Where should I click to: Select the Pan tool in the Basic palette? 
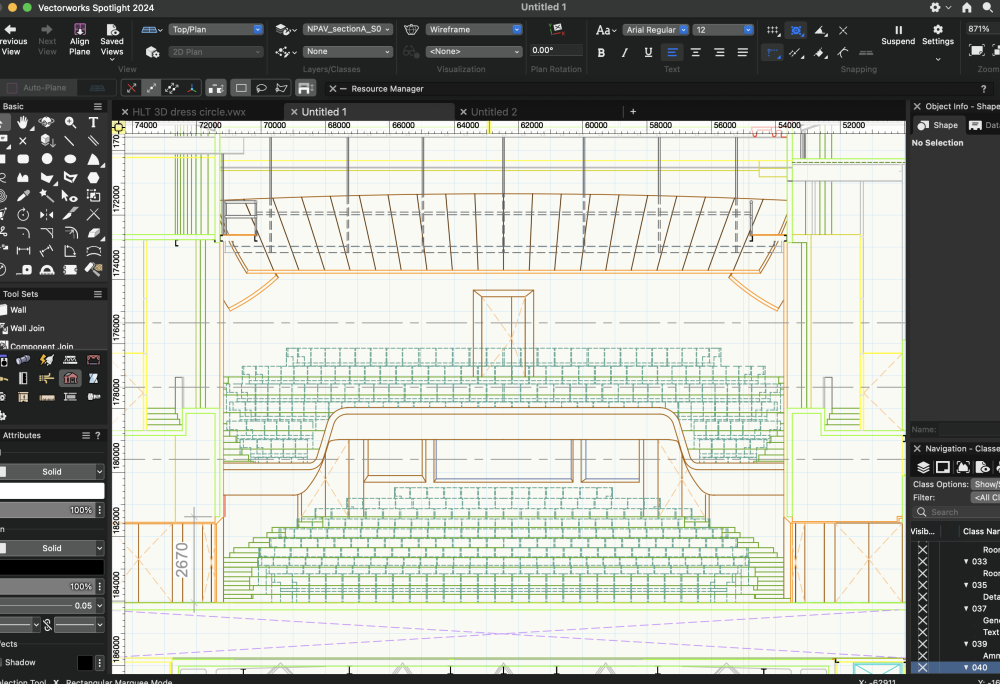coord(22,122)
